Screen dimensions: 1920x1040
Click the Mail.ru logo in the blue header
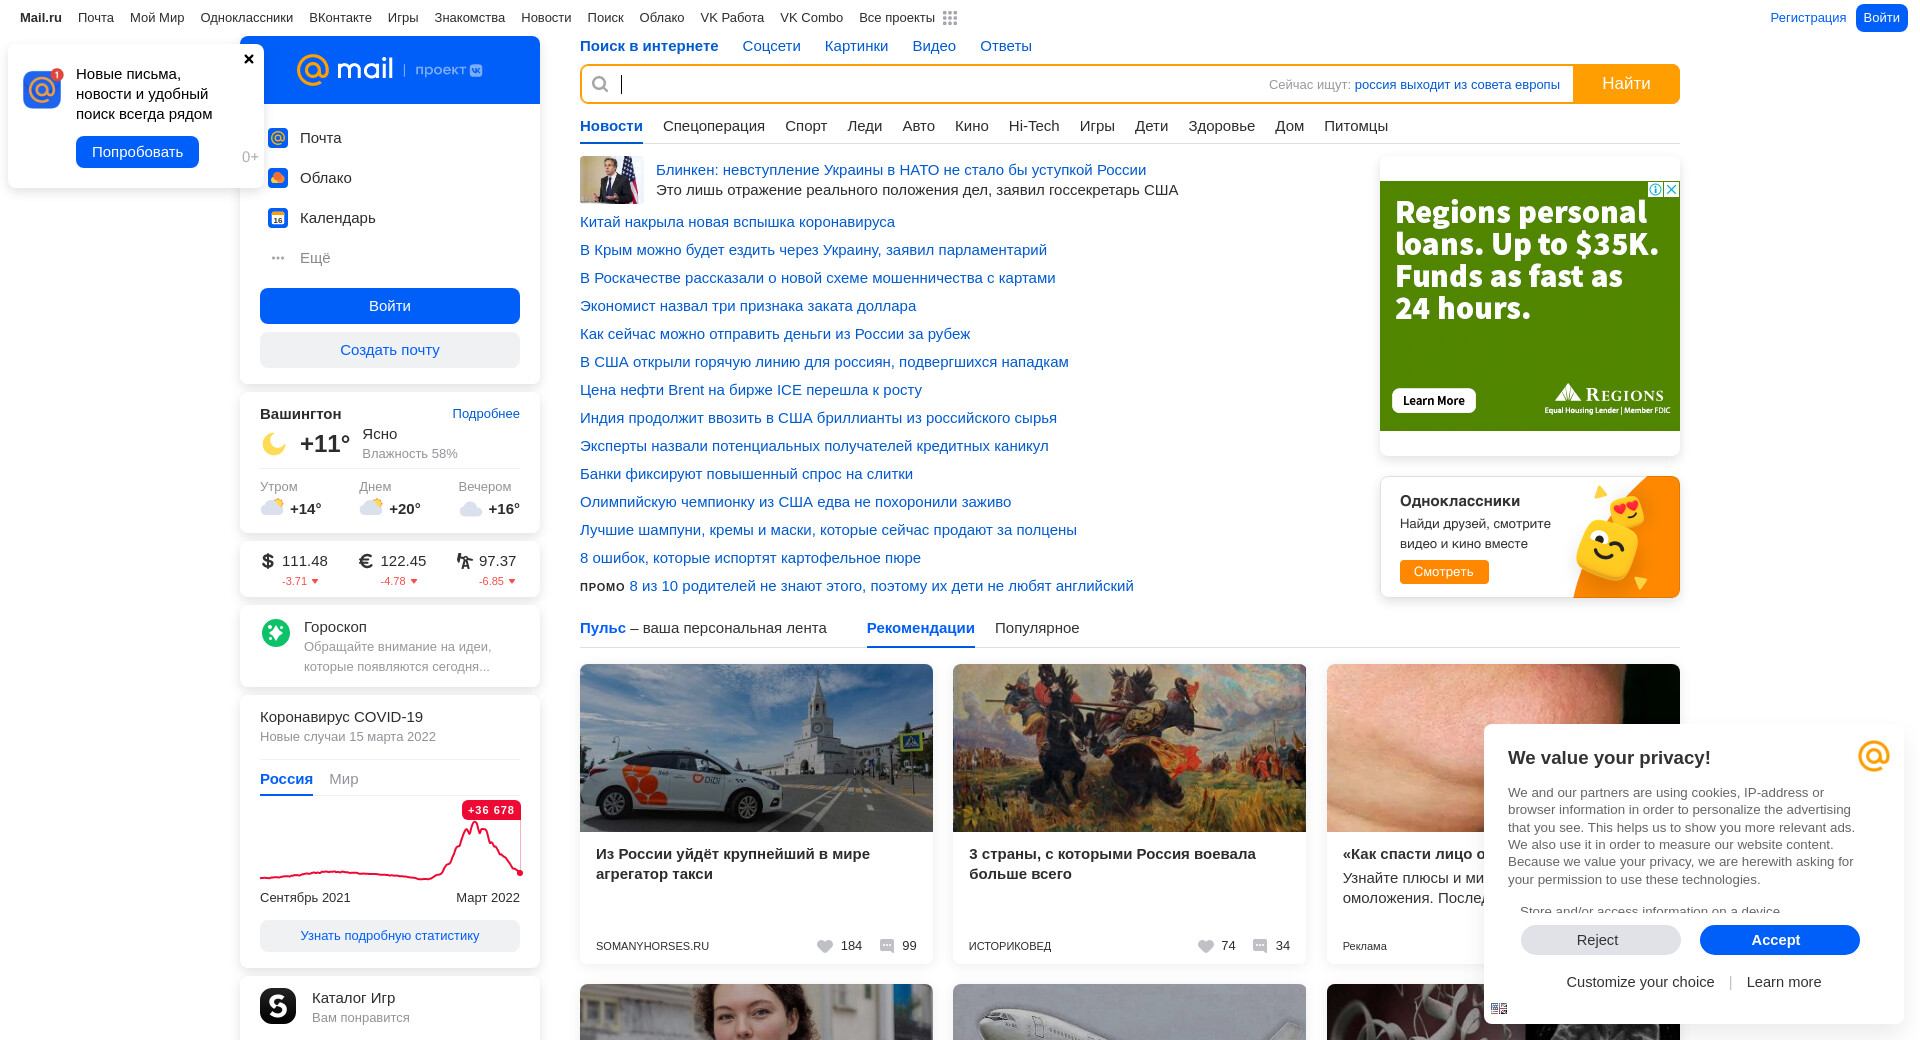coord(345,69)
